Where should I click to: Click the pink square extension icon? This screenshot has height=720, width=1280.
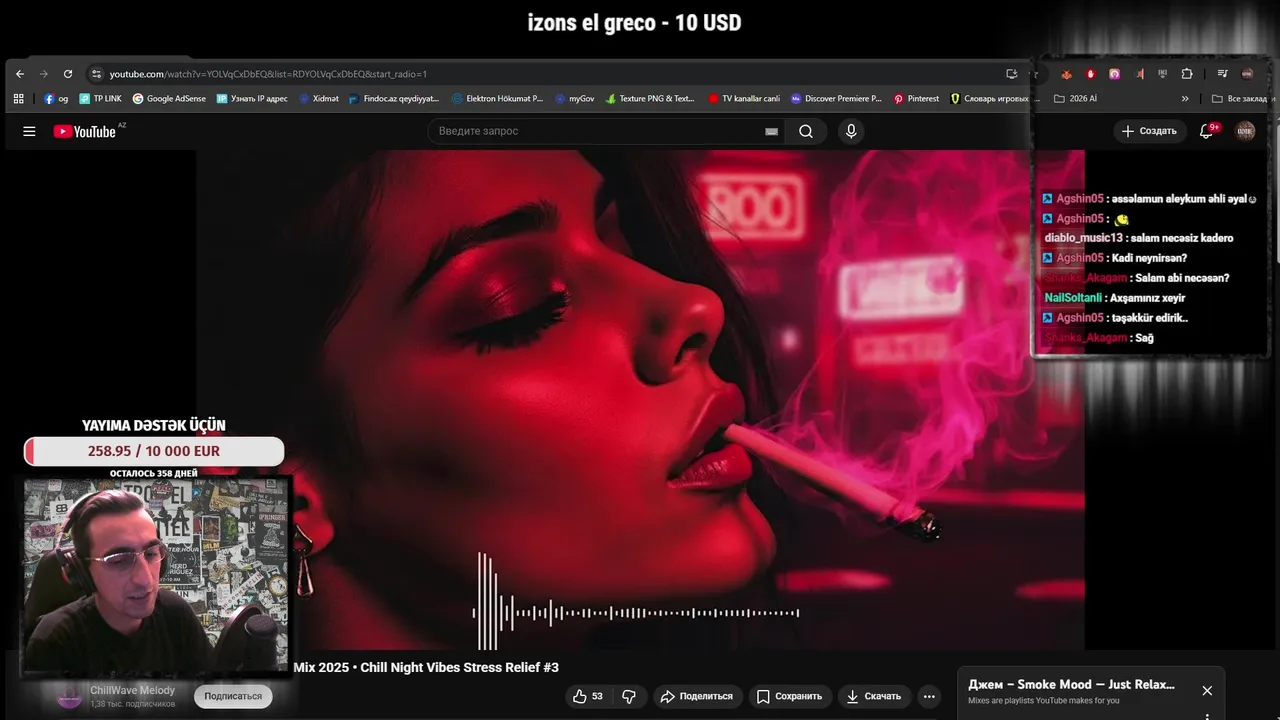[1114, 74]
